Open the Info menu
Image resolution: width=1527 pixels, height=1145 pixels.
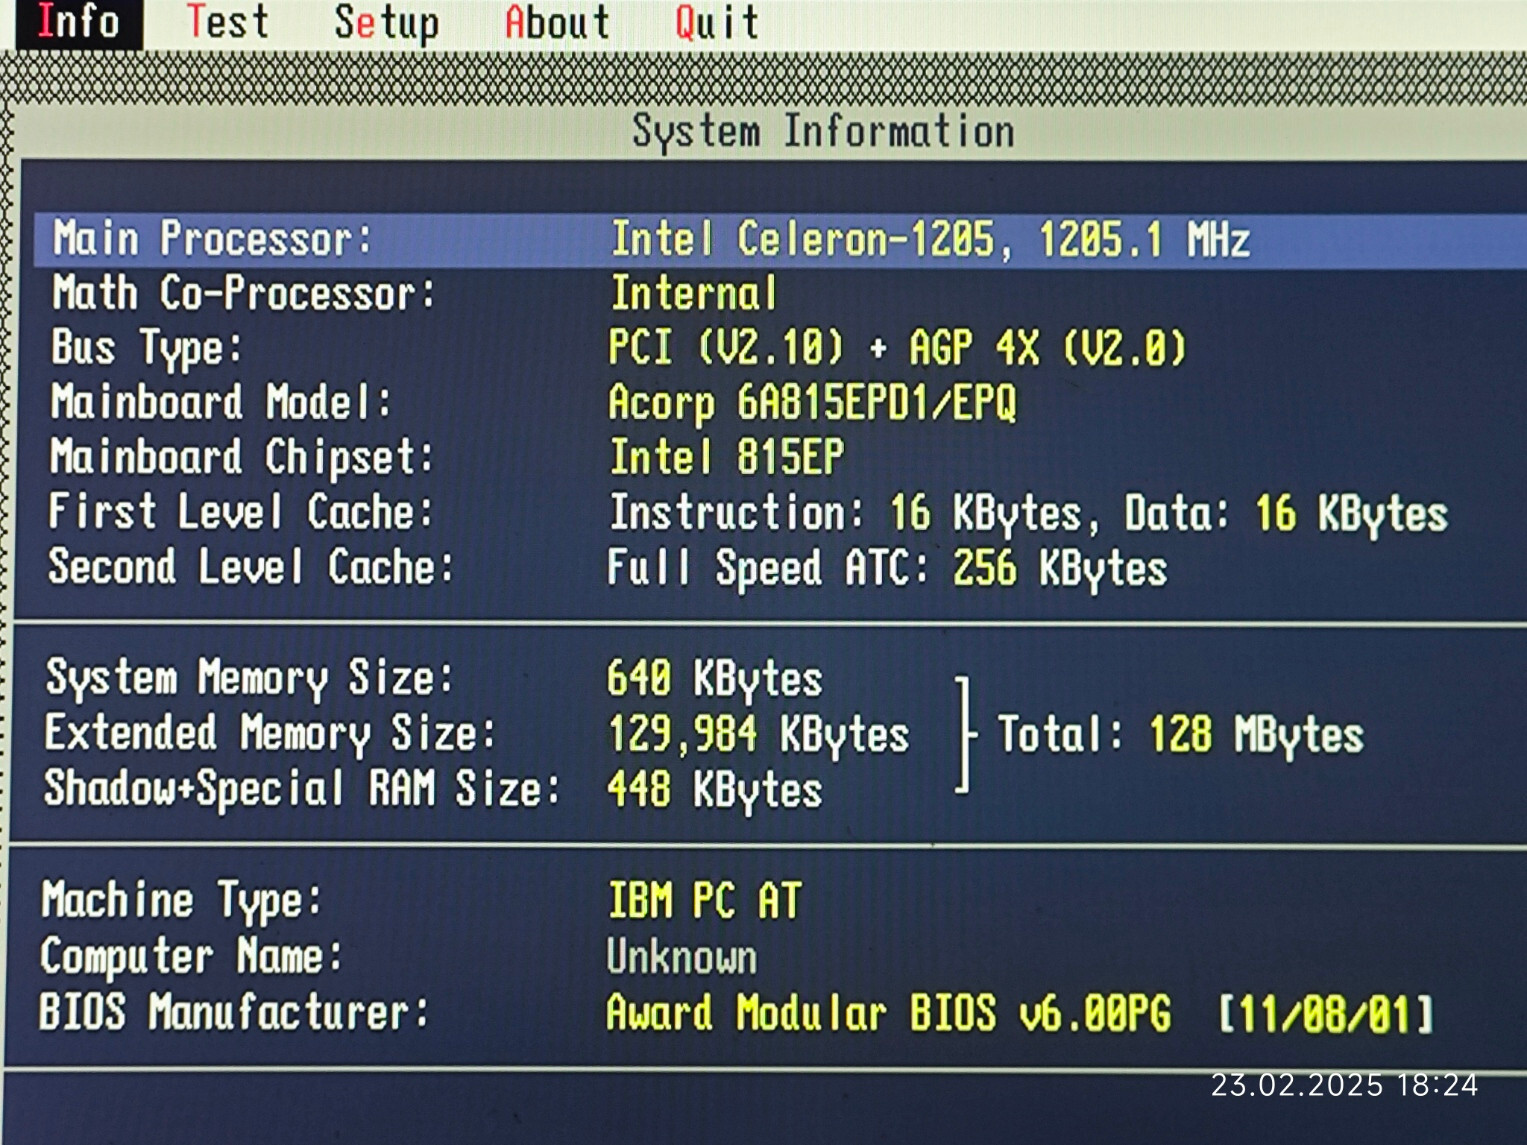point(78,22)
